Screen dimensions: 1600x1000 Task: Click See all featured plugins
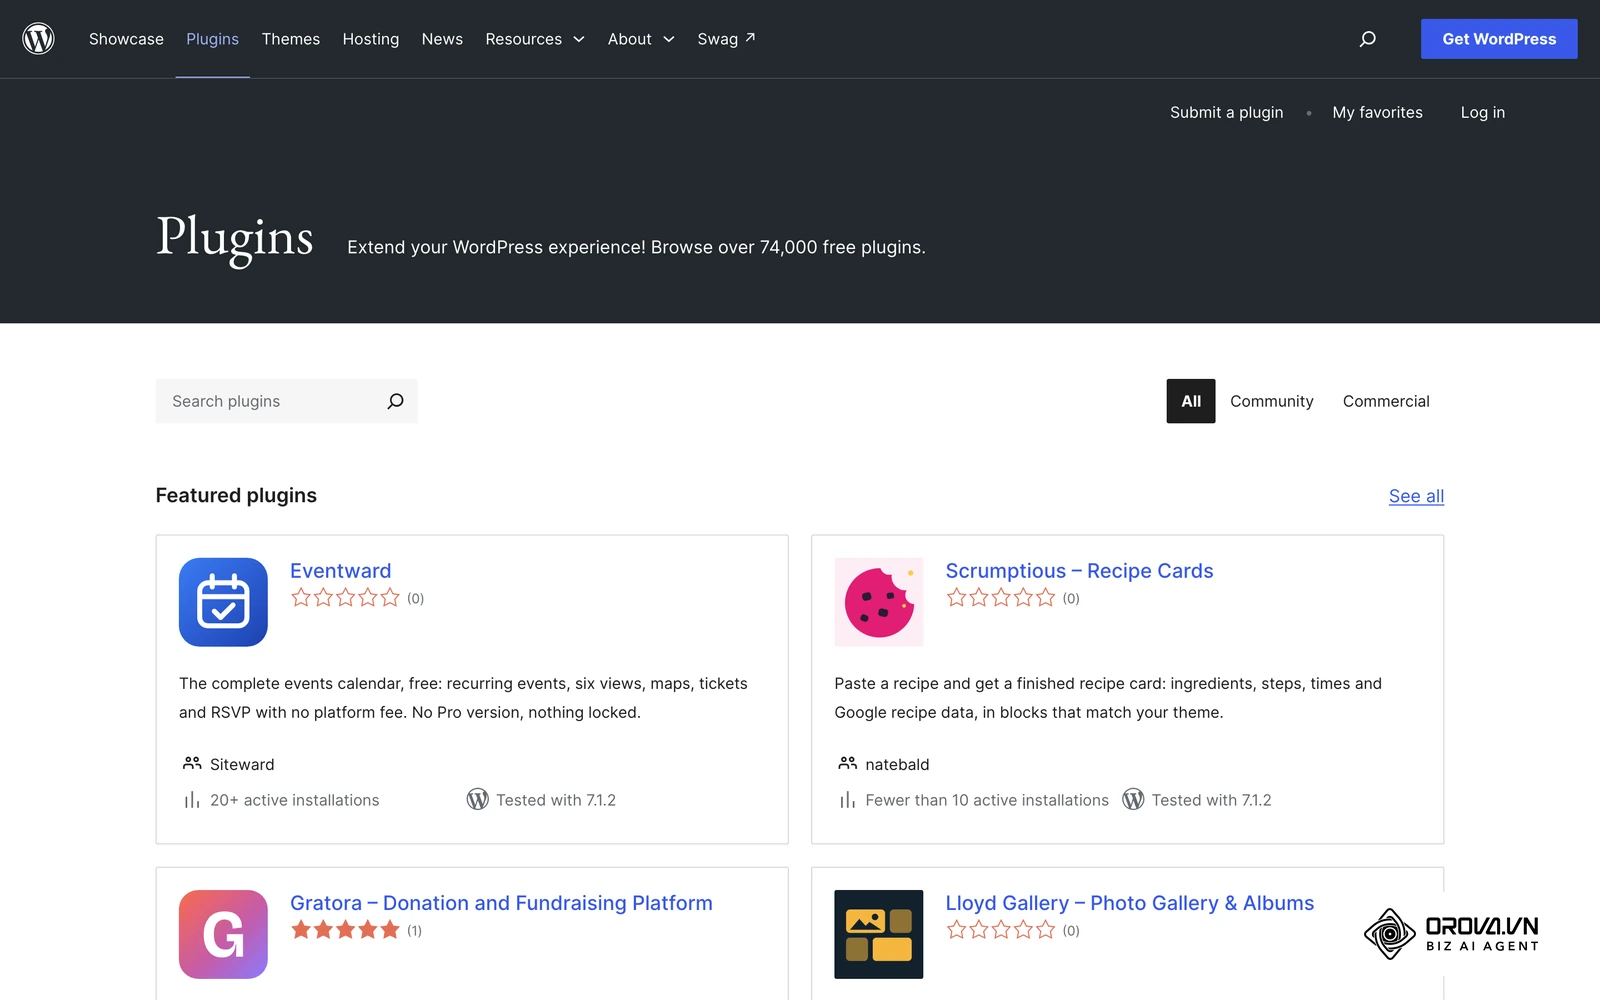[x=1416, y=496]
